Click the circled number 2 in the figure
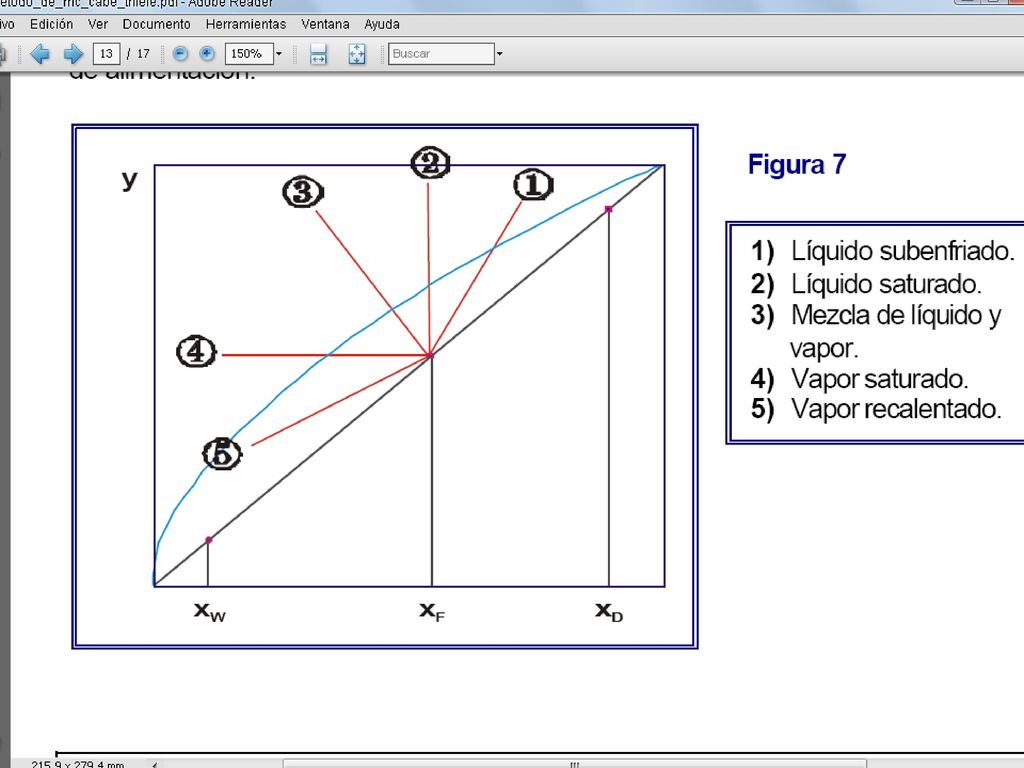This screenshot has height=768, width=1024. [x=430, y=163]
